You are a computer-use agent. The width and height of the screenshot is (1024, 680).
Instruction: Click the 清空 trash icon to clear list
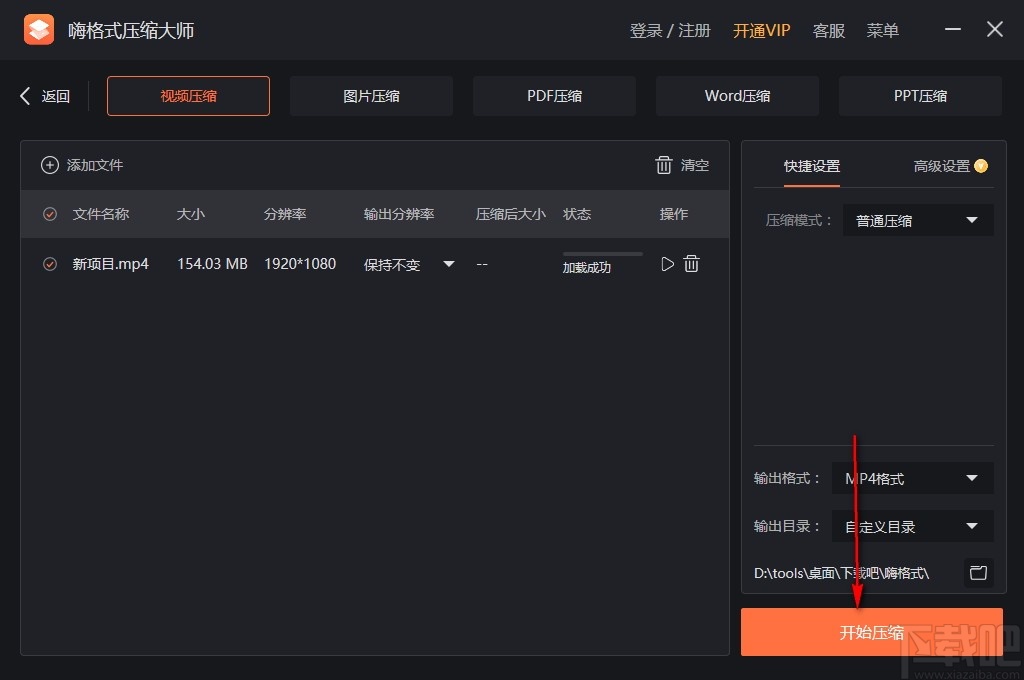[663, 165]
